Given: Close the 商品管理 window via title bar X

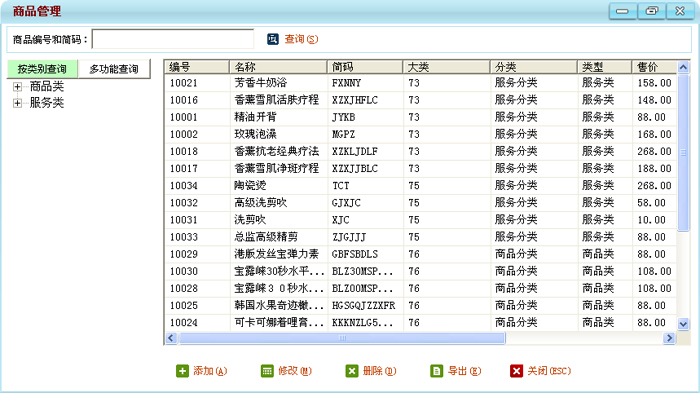Looking at the screenshot, I should tap(680, 11).
